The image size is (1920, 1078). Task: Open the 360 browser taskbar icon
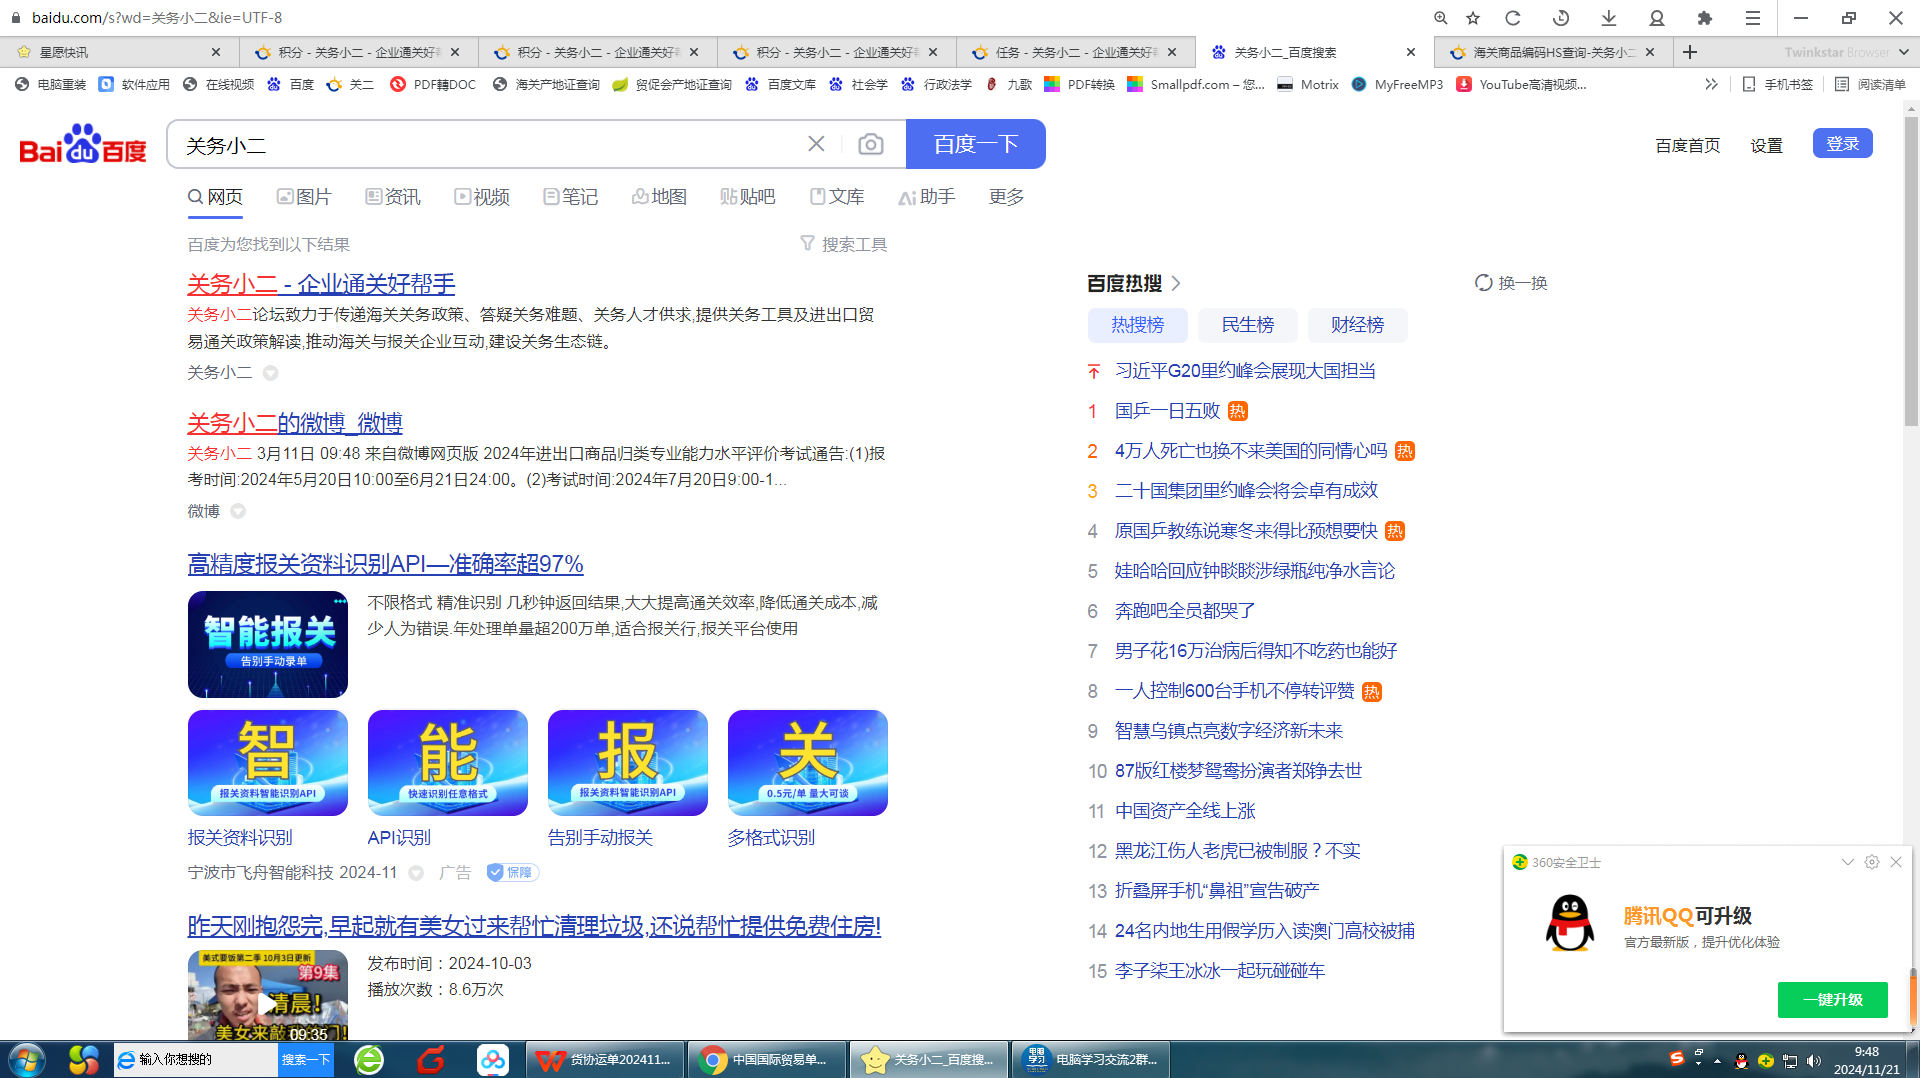coord(369,1059)
